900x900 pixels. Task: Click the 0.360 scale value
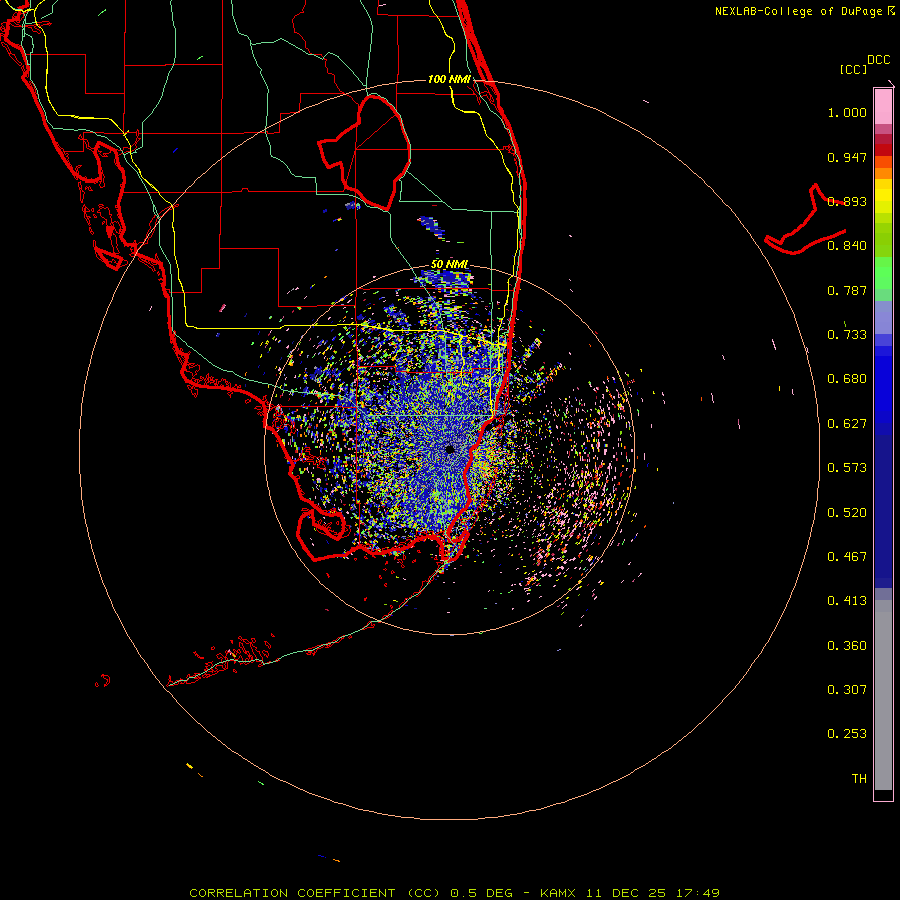click(847, 646)
